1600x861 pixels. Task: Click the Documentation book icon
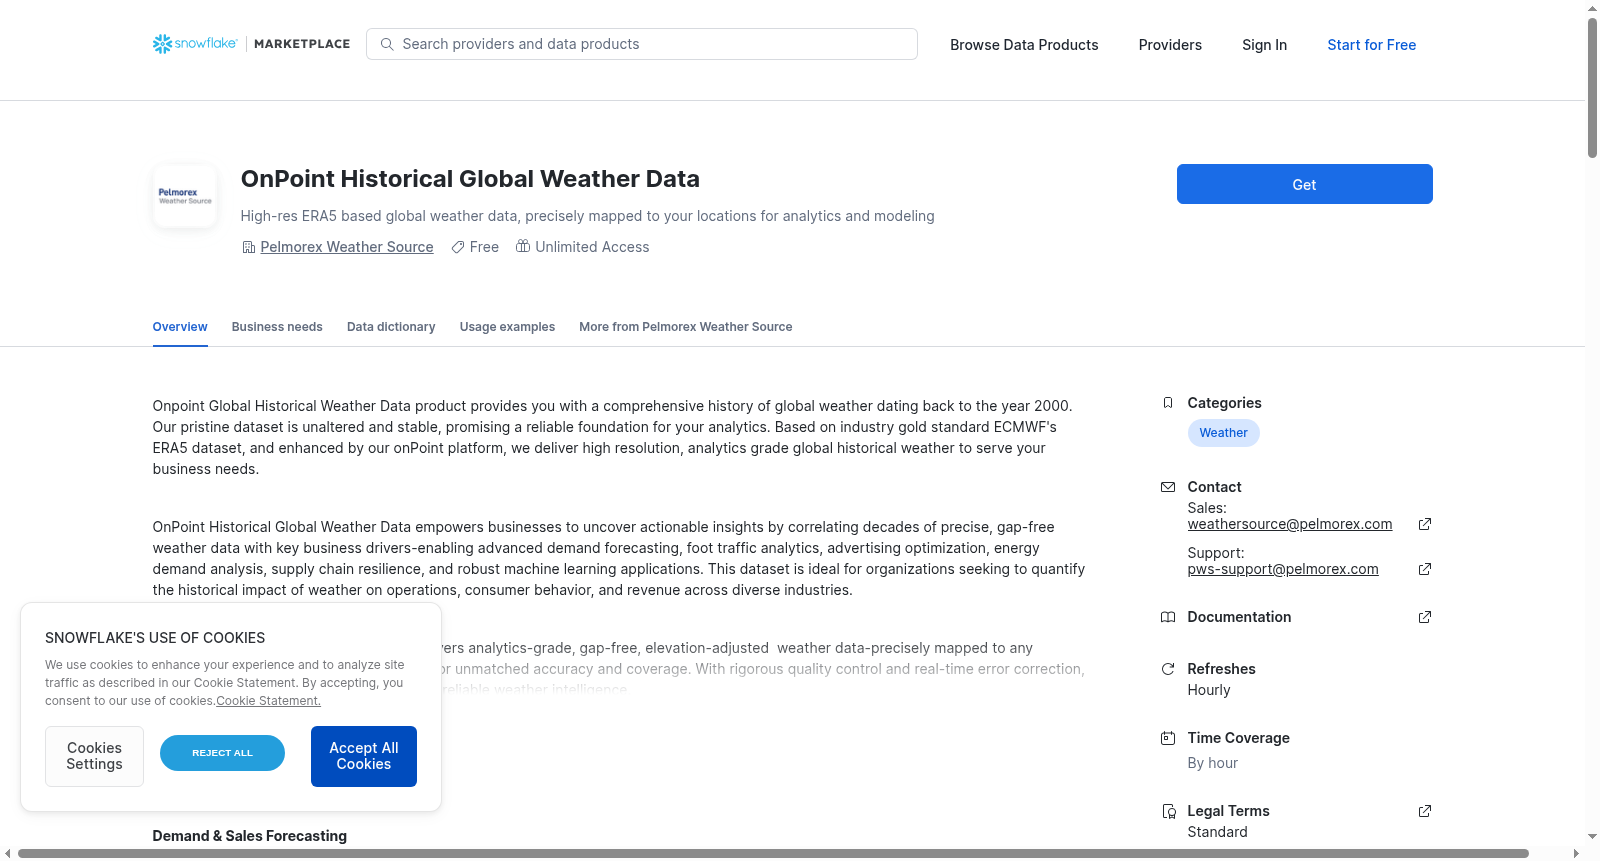1168,617
